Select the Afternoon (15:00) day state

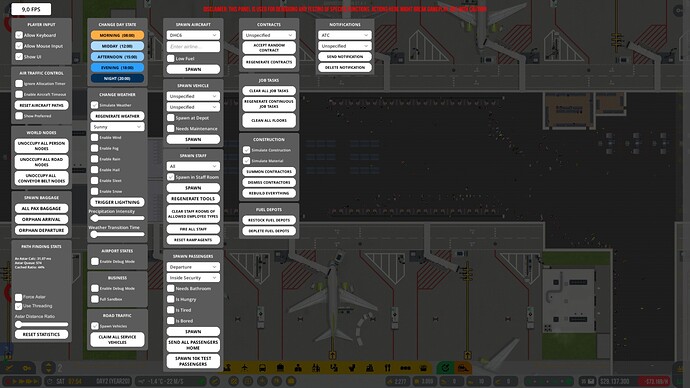click(x=117, y=57)
